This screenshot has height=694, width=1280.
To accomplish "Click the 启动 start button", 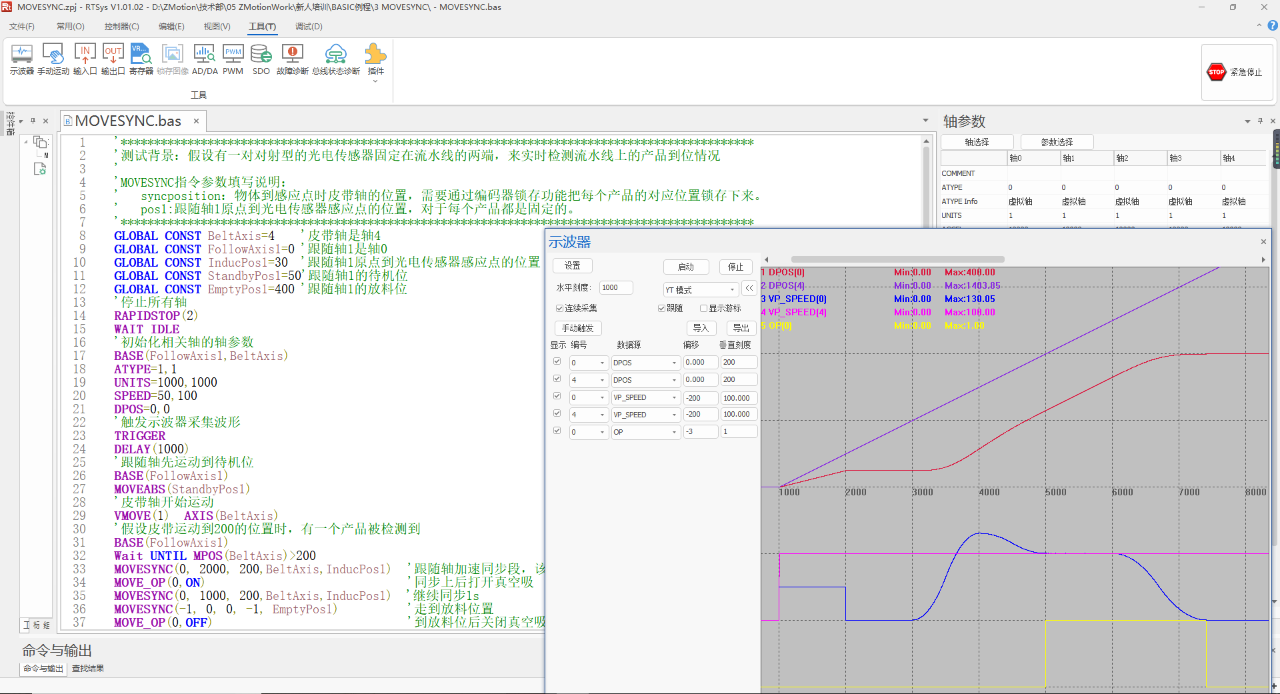I will (x=686, y=267).
